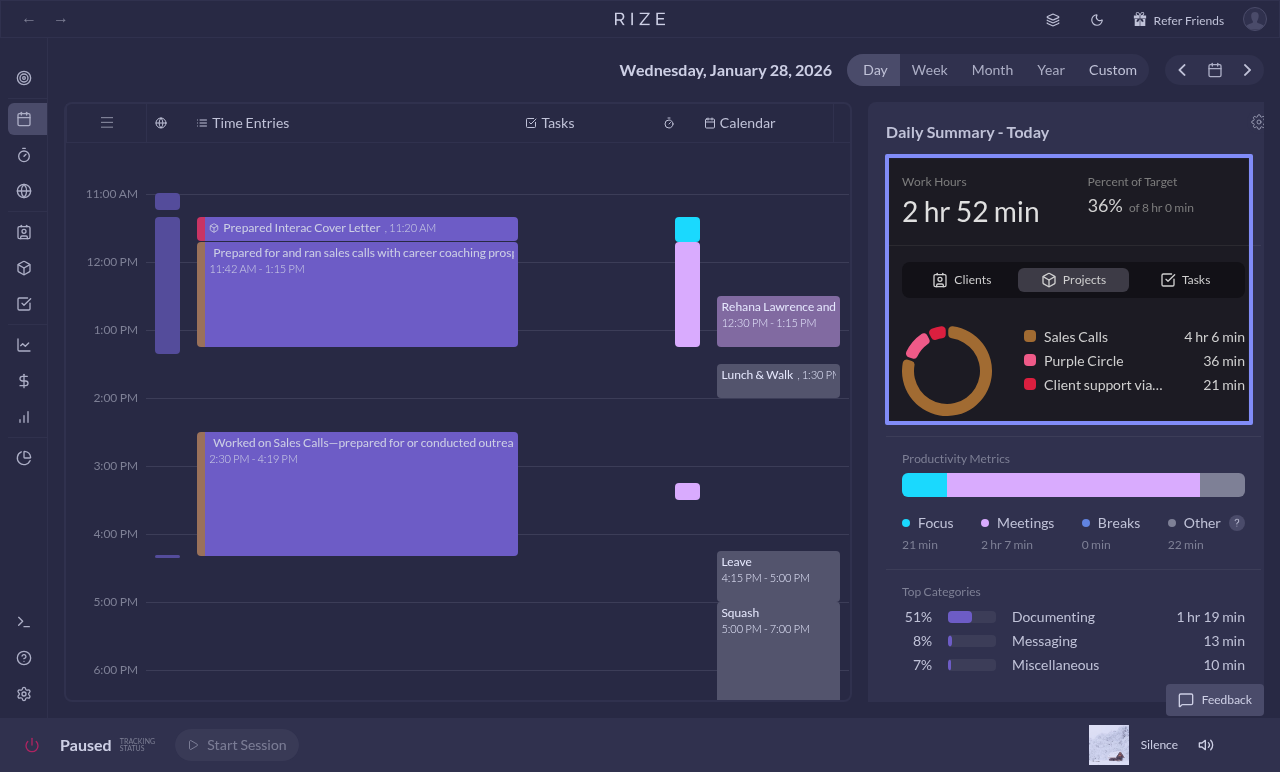
Task: Open the terminal command icon in sidebar
Action: tap(24, 622)
